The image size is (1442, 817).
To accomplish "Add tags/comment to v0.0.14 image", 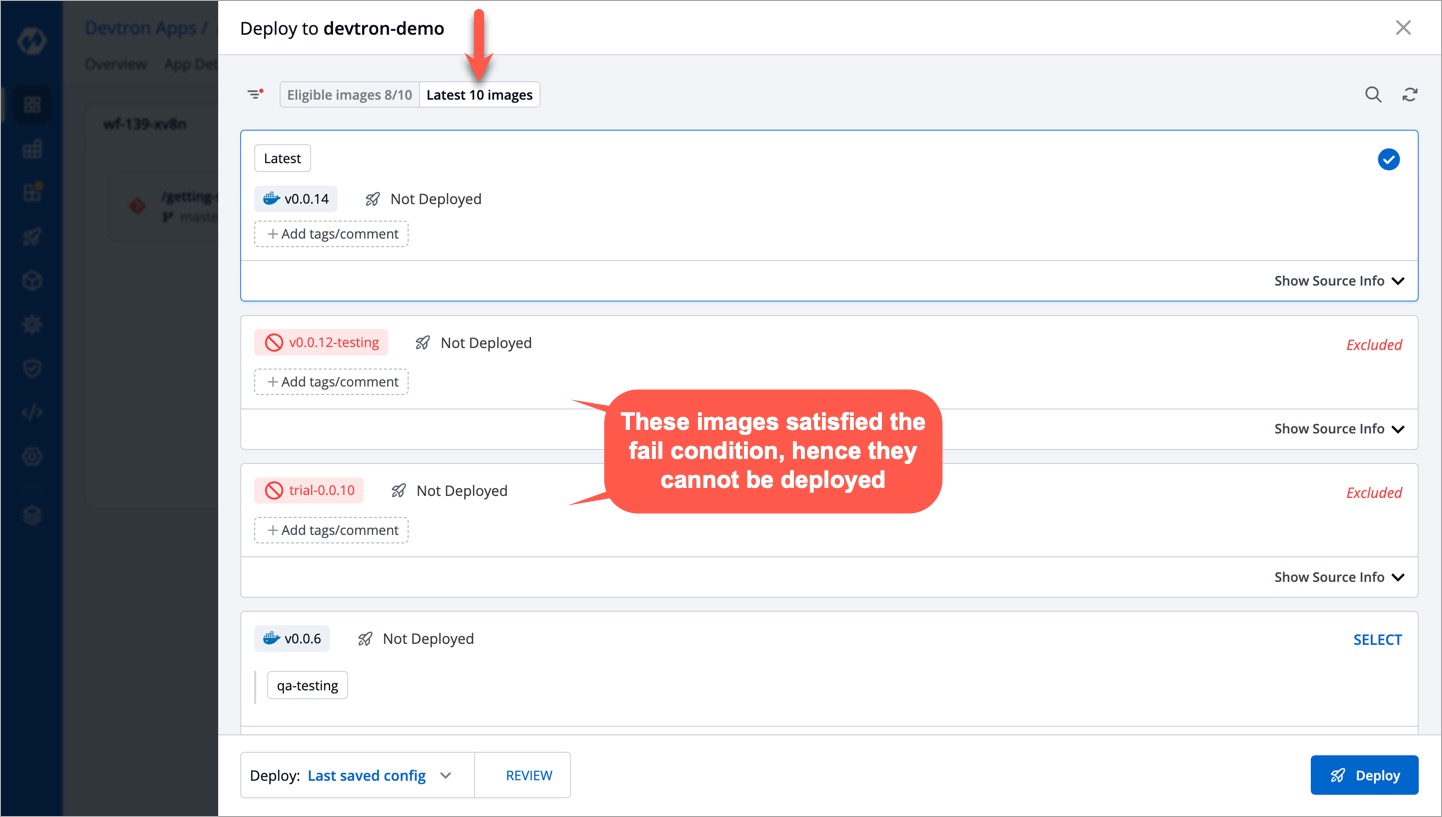I will (x=332, y=234).
